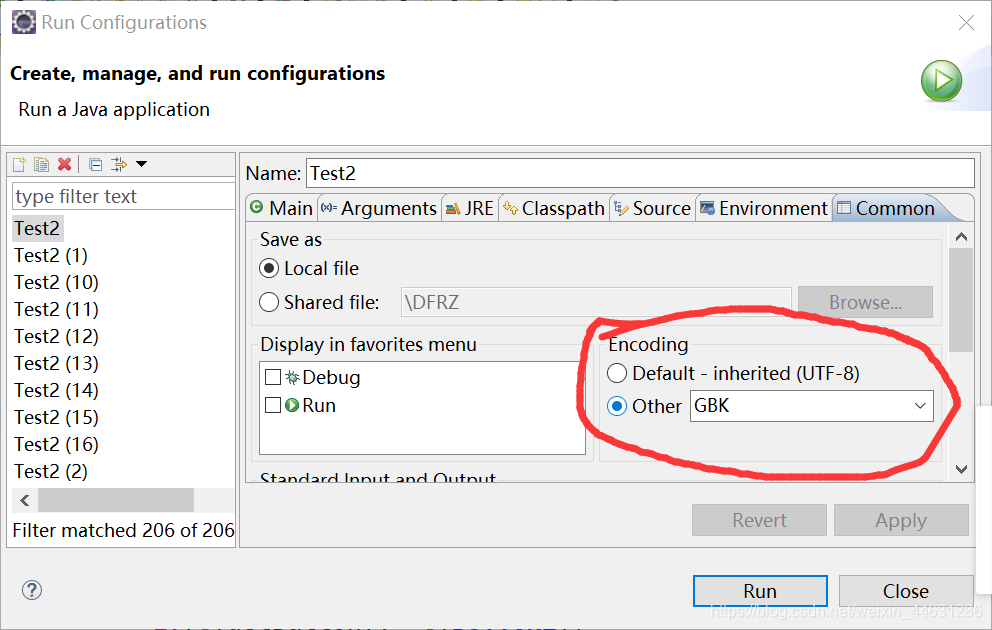
Task: Collapse all configurations in tree
Action: click(96, 165)
